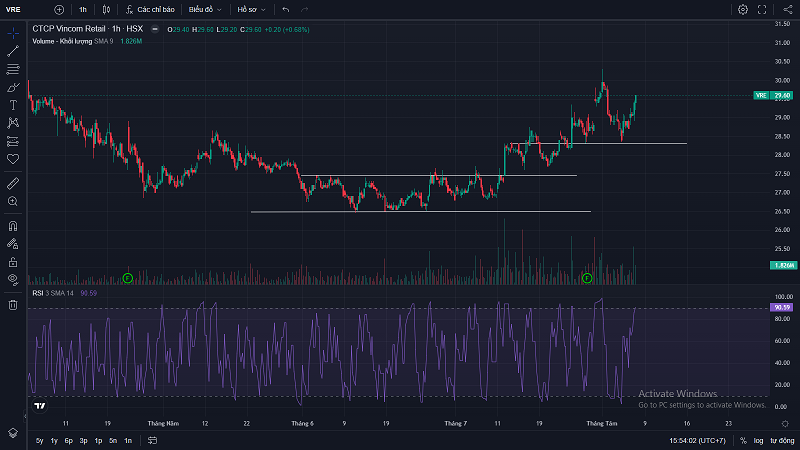800x450 pixels.
Task: Click the undo arrow in top toolbar
Action: 286,9
